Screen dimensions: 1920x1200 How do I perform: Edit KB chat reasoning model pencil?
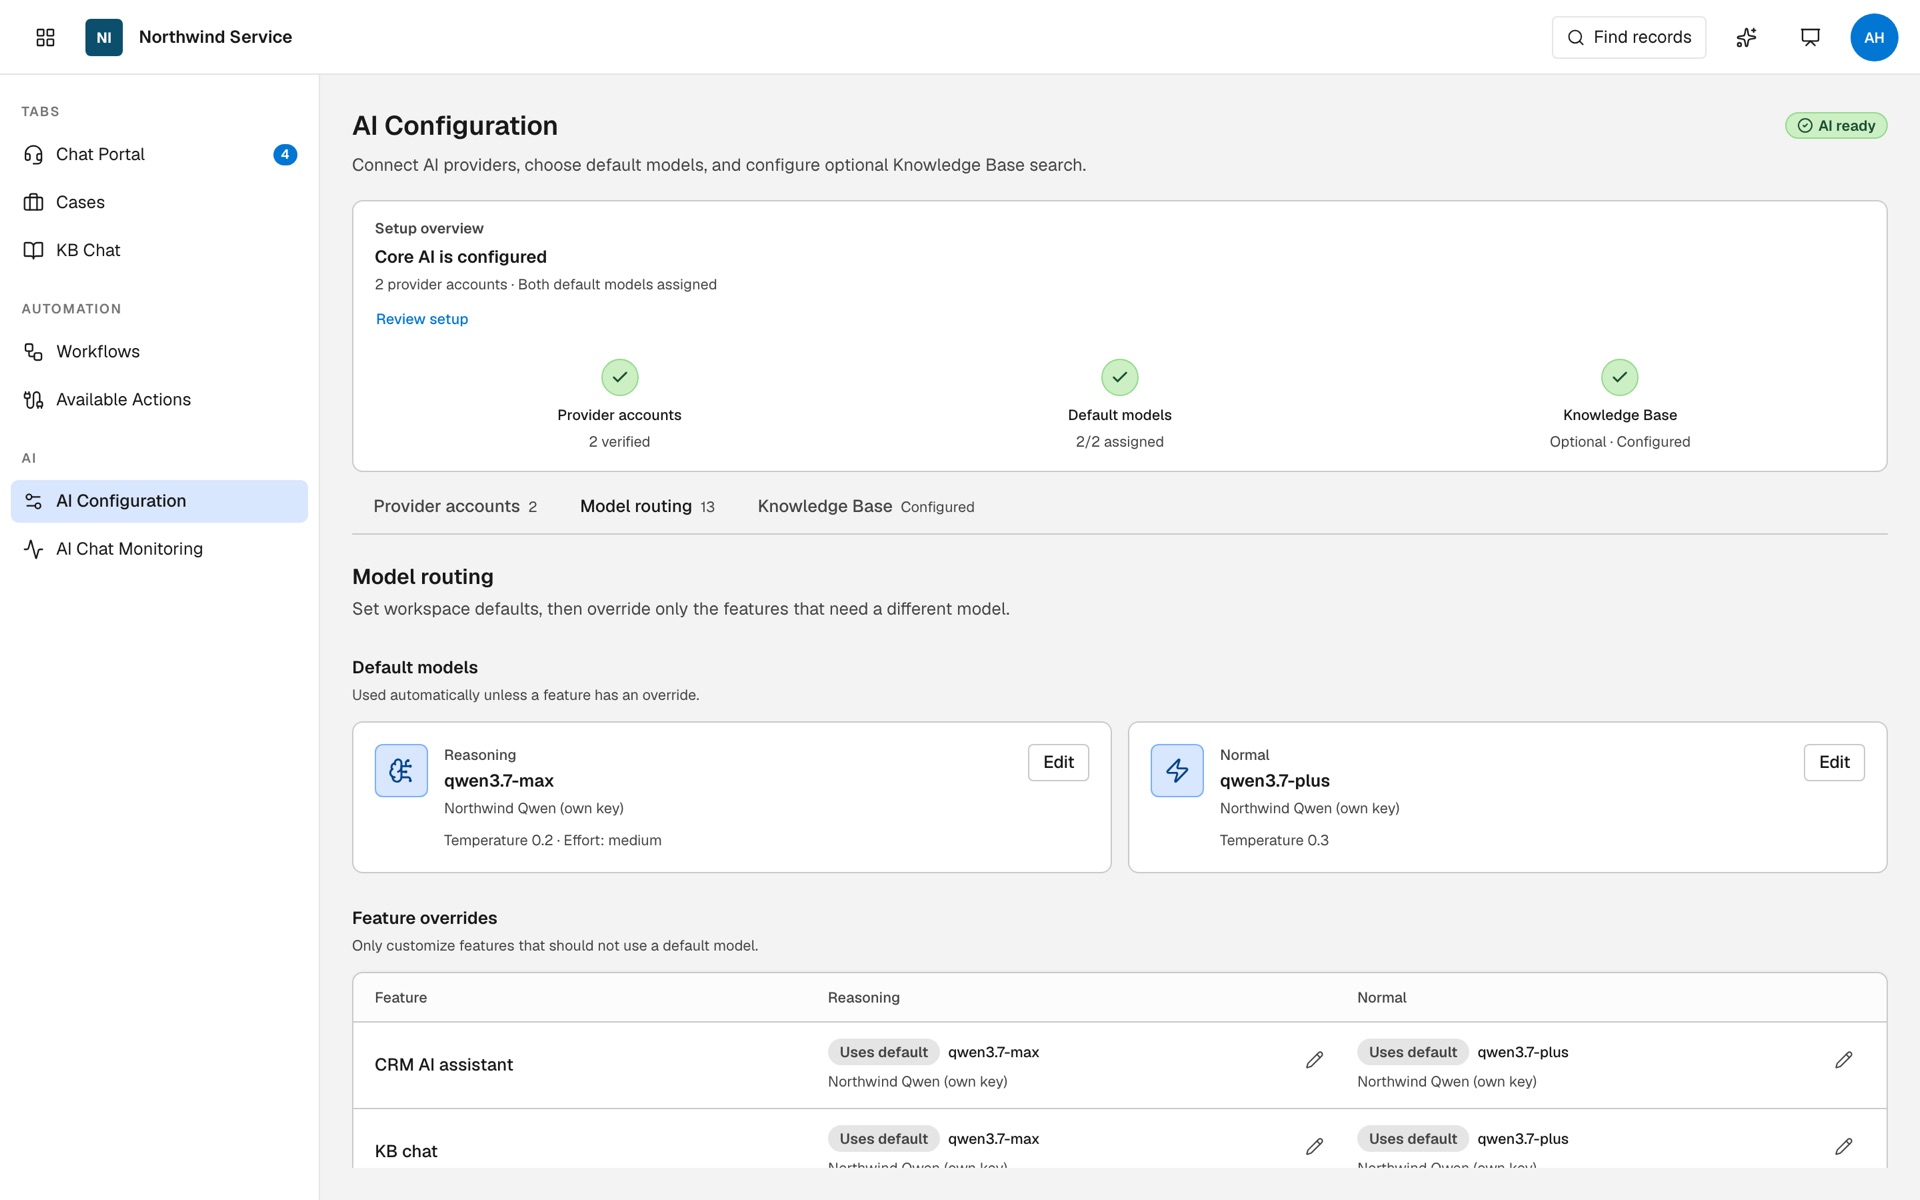click(1314, 1146)
